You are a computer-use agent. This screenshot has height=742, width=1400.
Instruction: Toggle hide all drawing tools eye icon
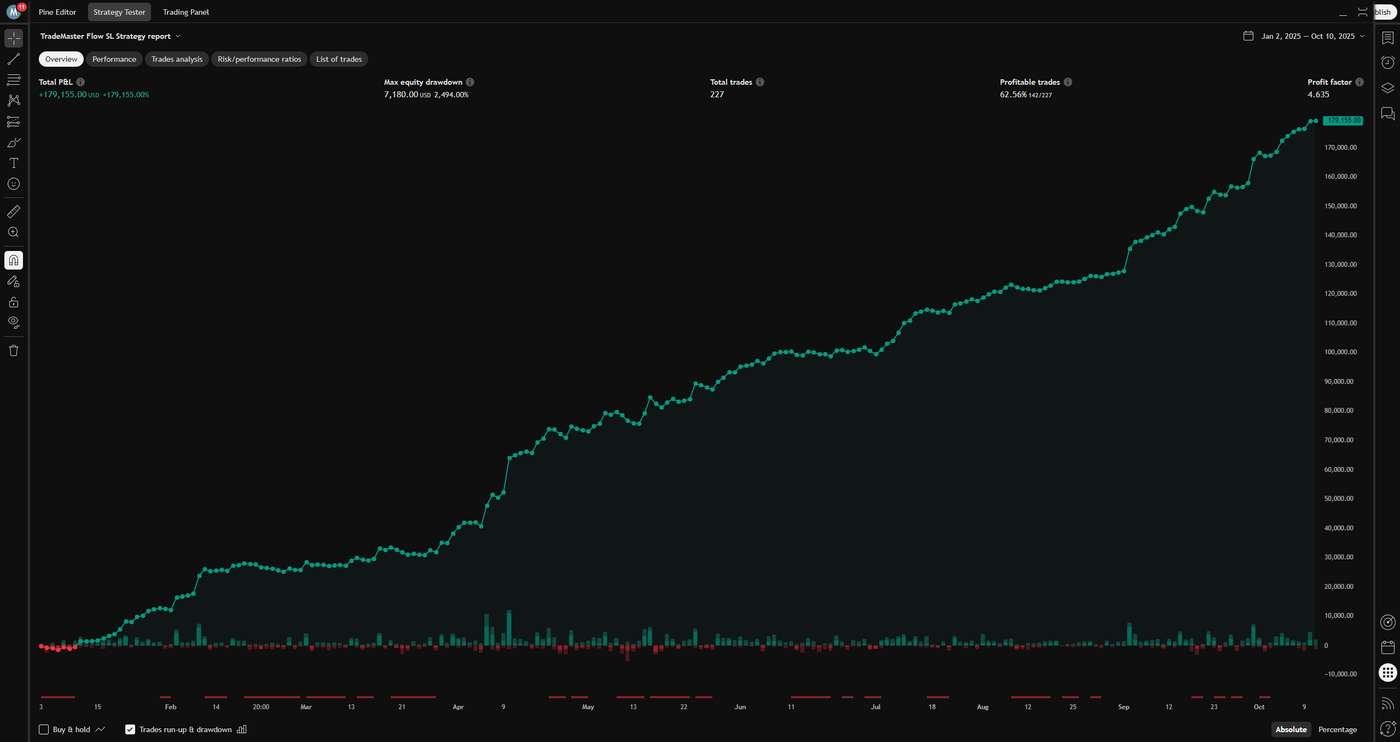click(x=13, y=322)
